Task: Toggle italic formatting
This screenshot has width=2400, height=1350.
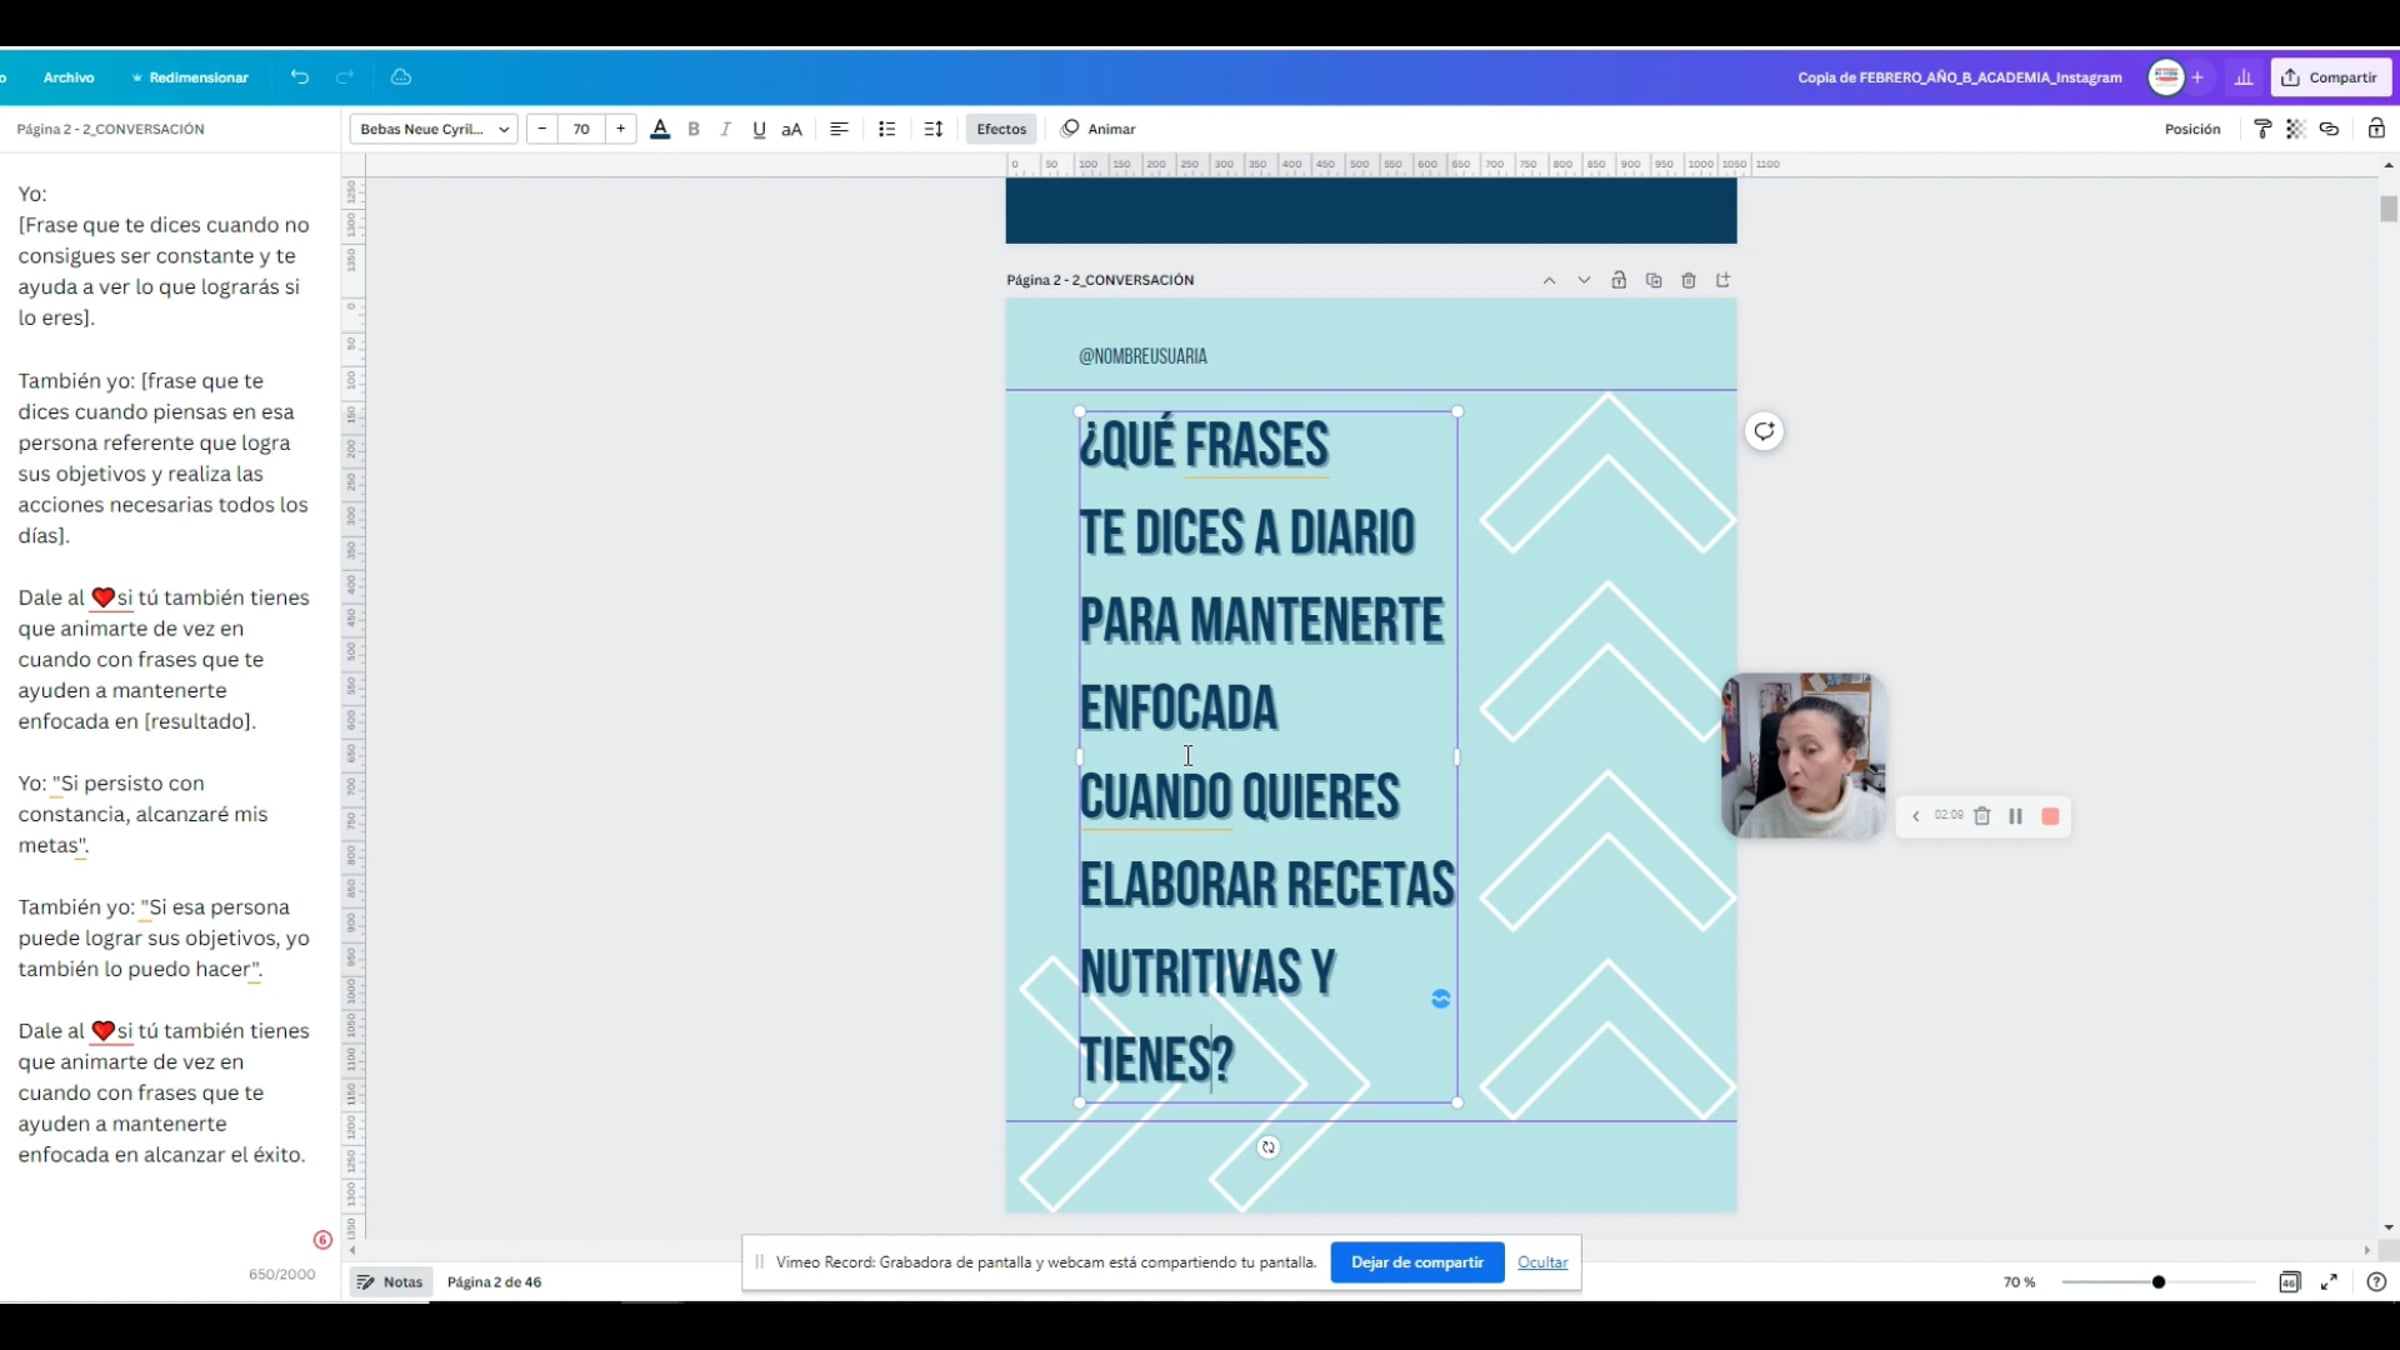Action: click(726, 129)
